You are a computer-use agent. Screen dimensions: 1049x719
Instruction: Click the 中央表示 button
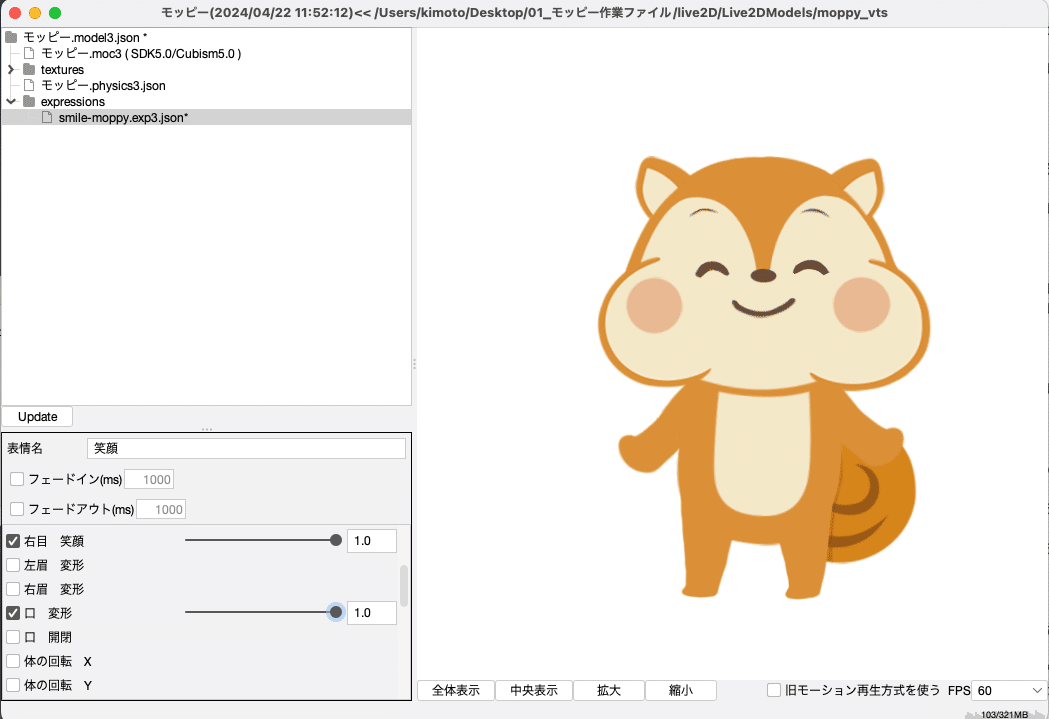[534, 690]
